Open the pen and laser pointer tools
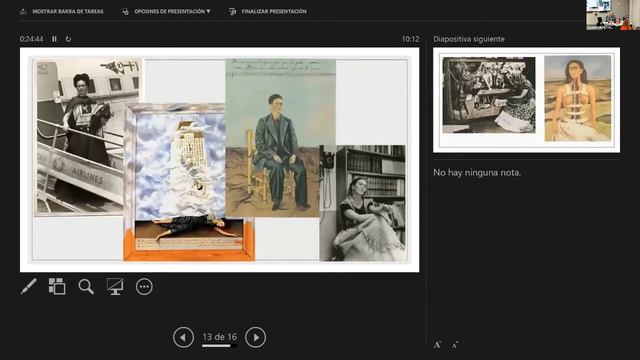This screenshot has width=640, height=360. pyautogui.click(x=29, y=287)
